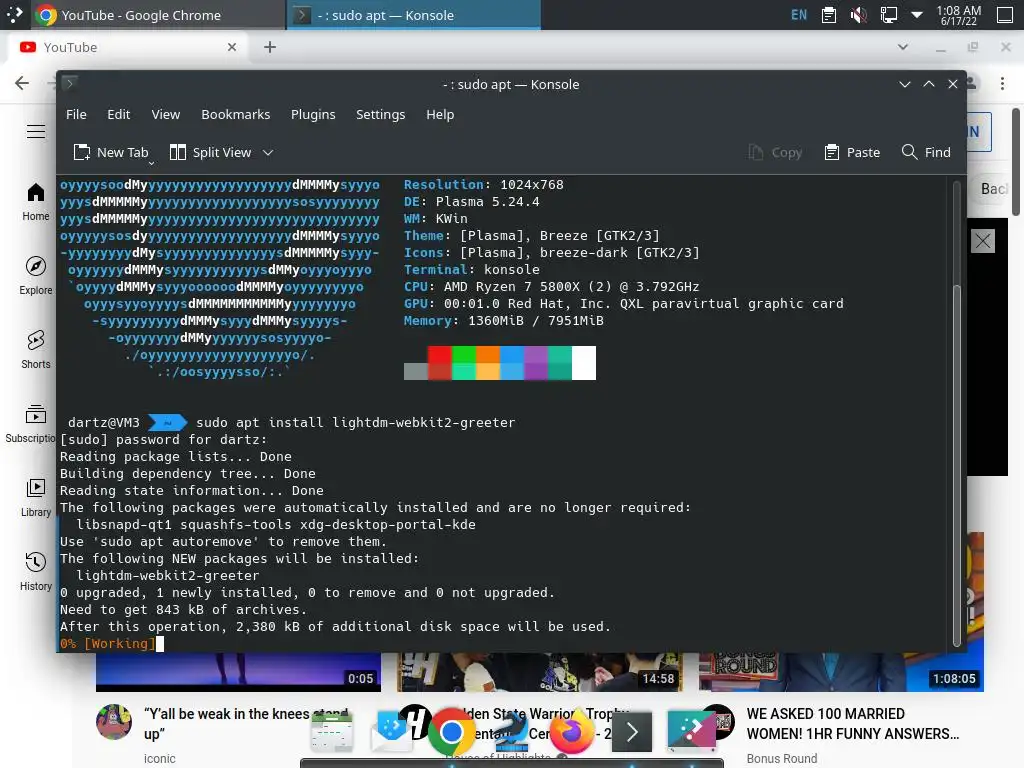Dismiss the YouTube banner with the X
The height and width of the screenshot is (768, 1024).
(983, 241)
